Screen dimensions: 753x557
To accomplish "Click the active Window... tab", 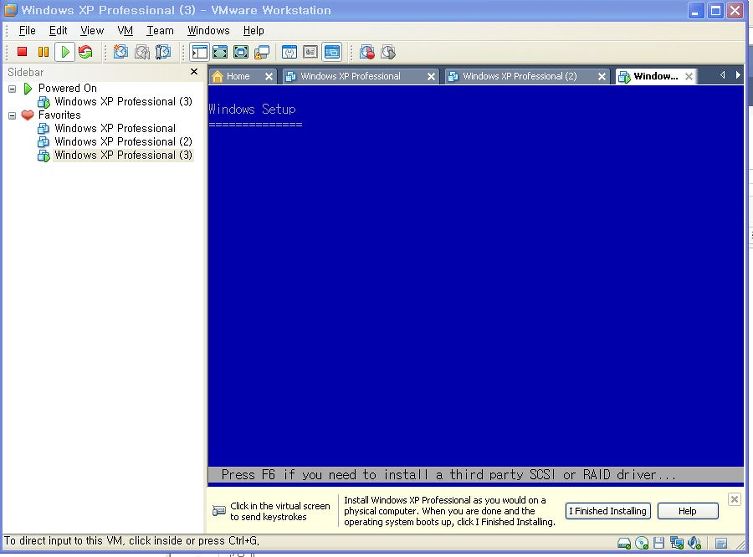I will pos(655,76).
